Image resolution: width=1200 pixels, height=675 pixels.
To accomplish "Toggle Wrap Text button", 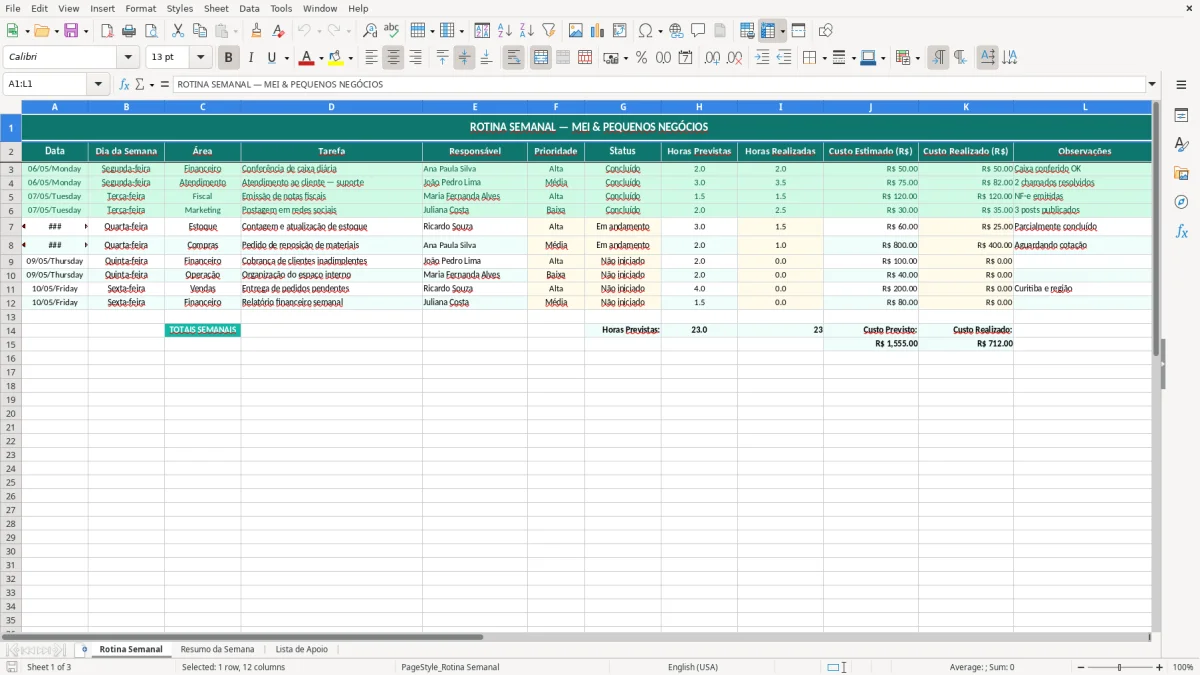I will tap(514, 58).
